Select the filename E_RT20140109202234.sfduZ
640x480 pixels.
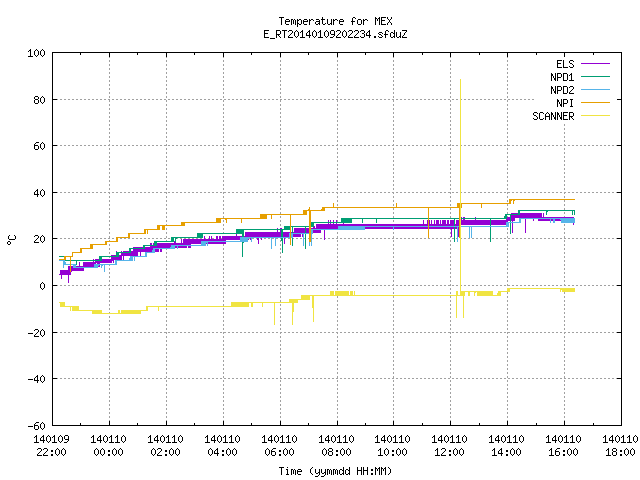335,34
